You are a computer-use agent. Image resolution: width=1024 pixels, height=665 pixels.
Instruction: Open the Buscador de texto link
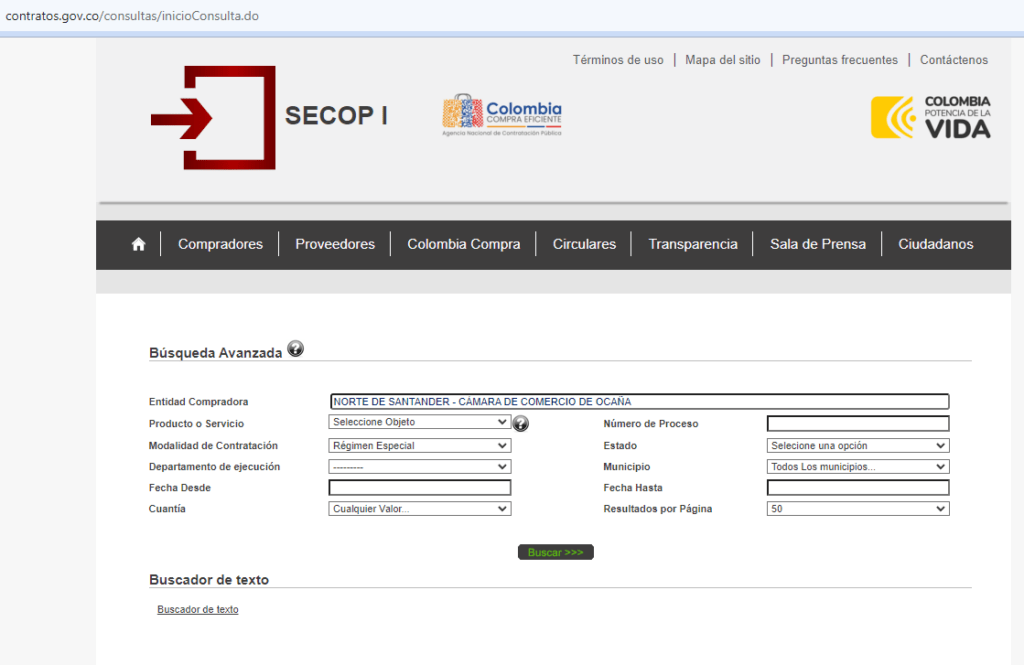point(198,609)
